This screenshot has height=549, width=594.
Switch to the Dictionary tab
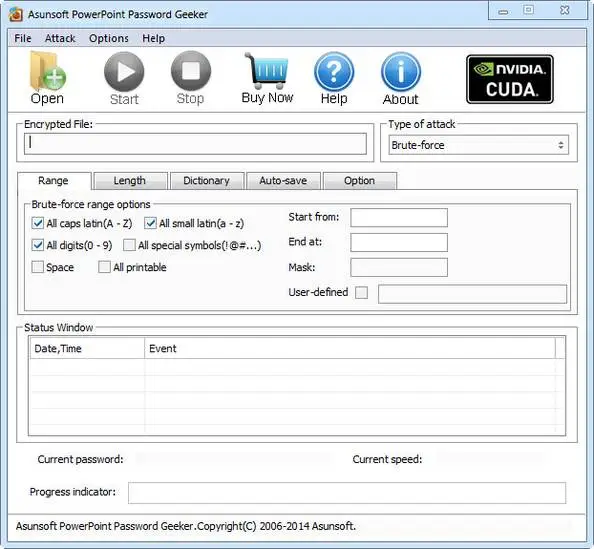[207, 181]
